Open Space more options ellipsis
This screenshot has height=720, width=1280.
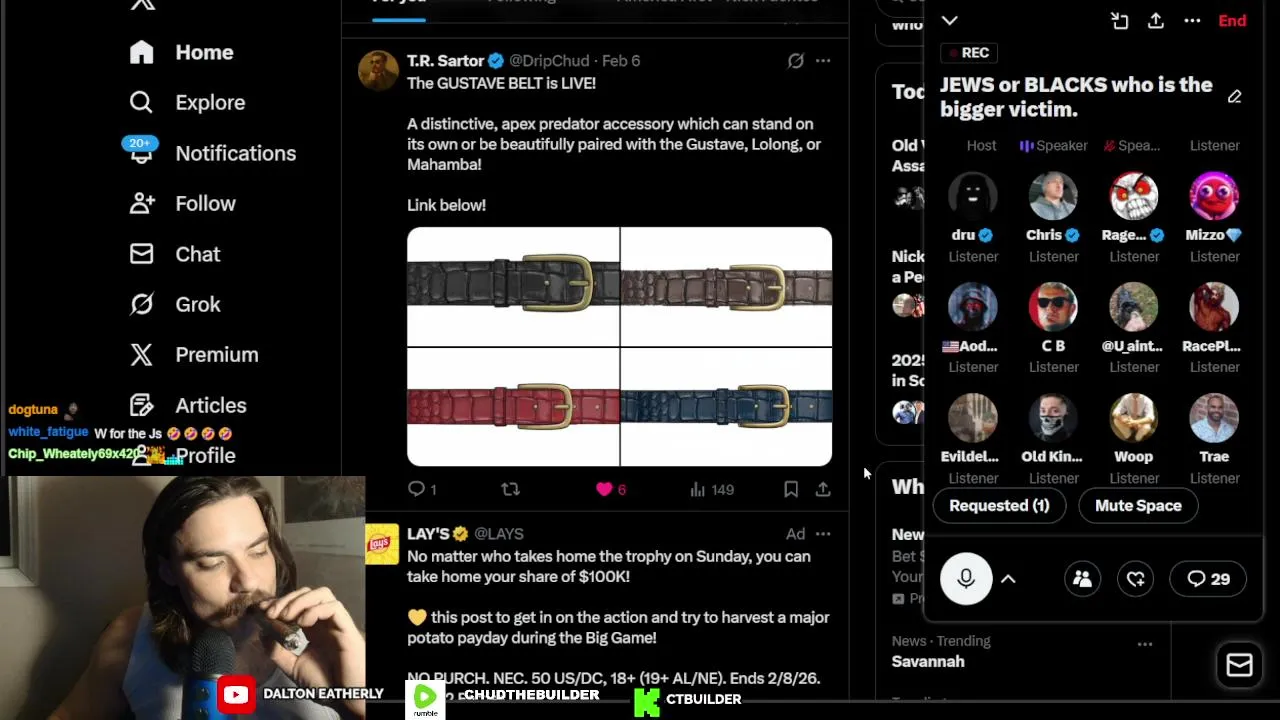tap(1192, 20)
